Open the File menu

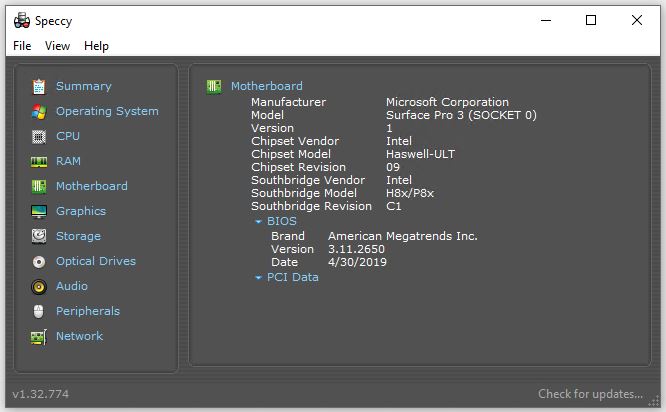[x=22, y=46]
